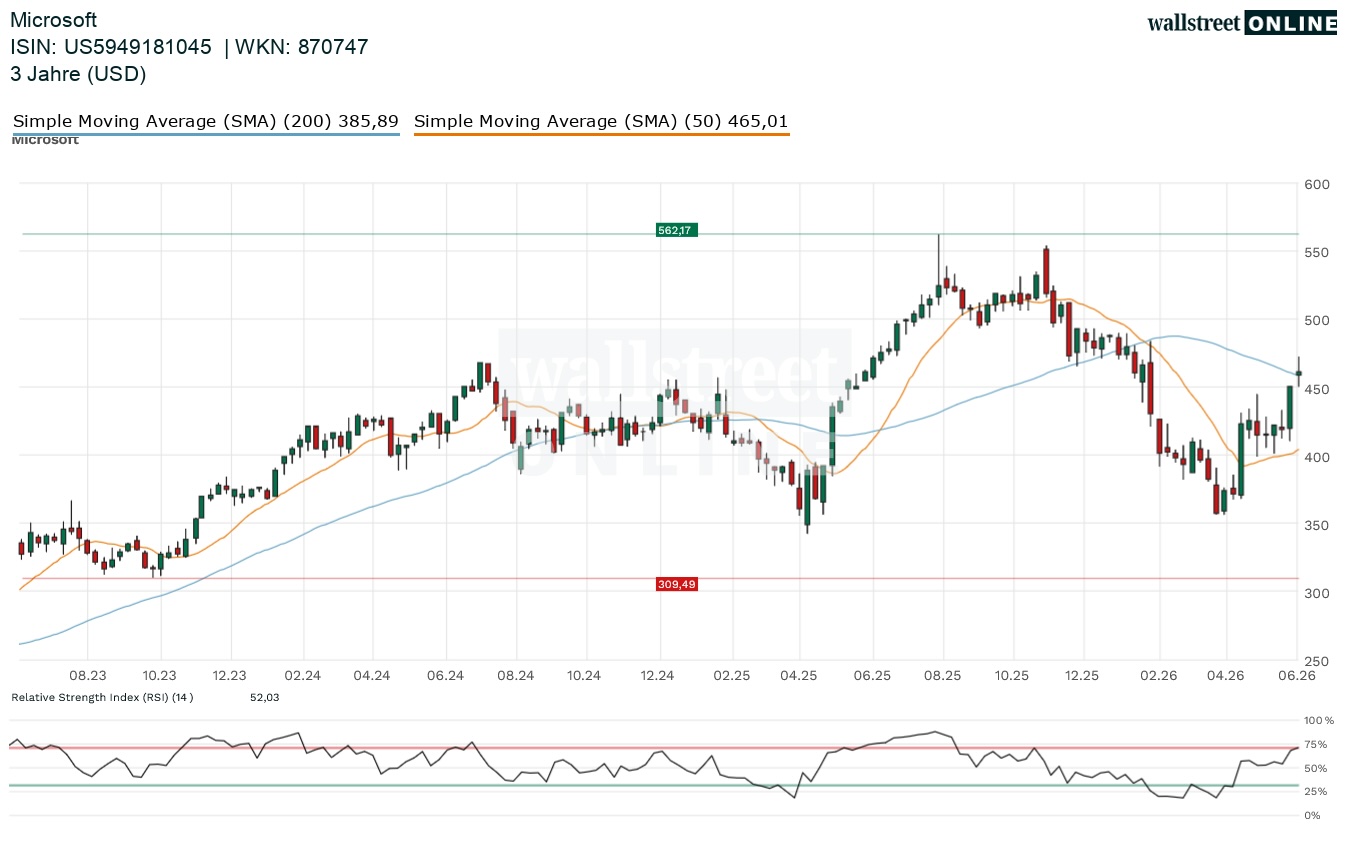
Task: Click the 08.24 date axis label
Action: pyautogui.click(x=516, y=676)
